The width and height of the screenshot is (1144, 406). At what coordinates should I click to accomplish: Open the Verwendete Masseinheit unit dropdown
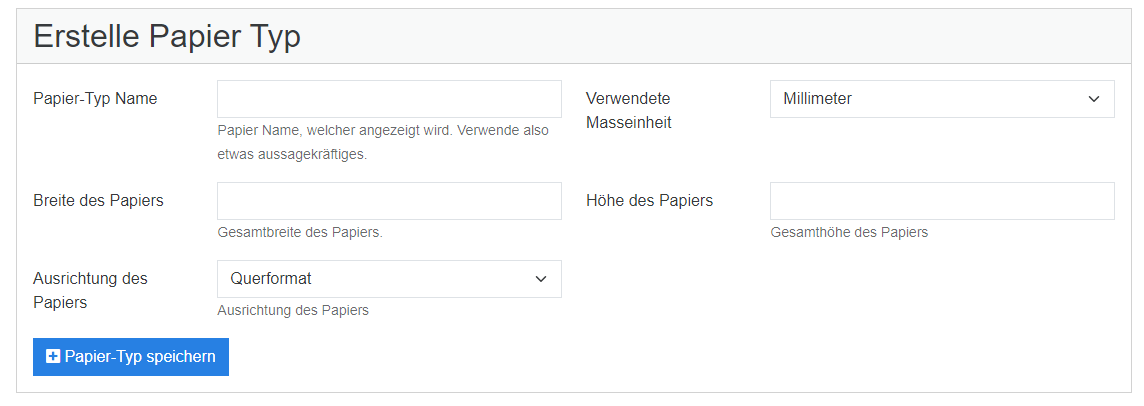click(x=940, y=99)
